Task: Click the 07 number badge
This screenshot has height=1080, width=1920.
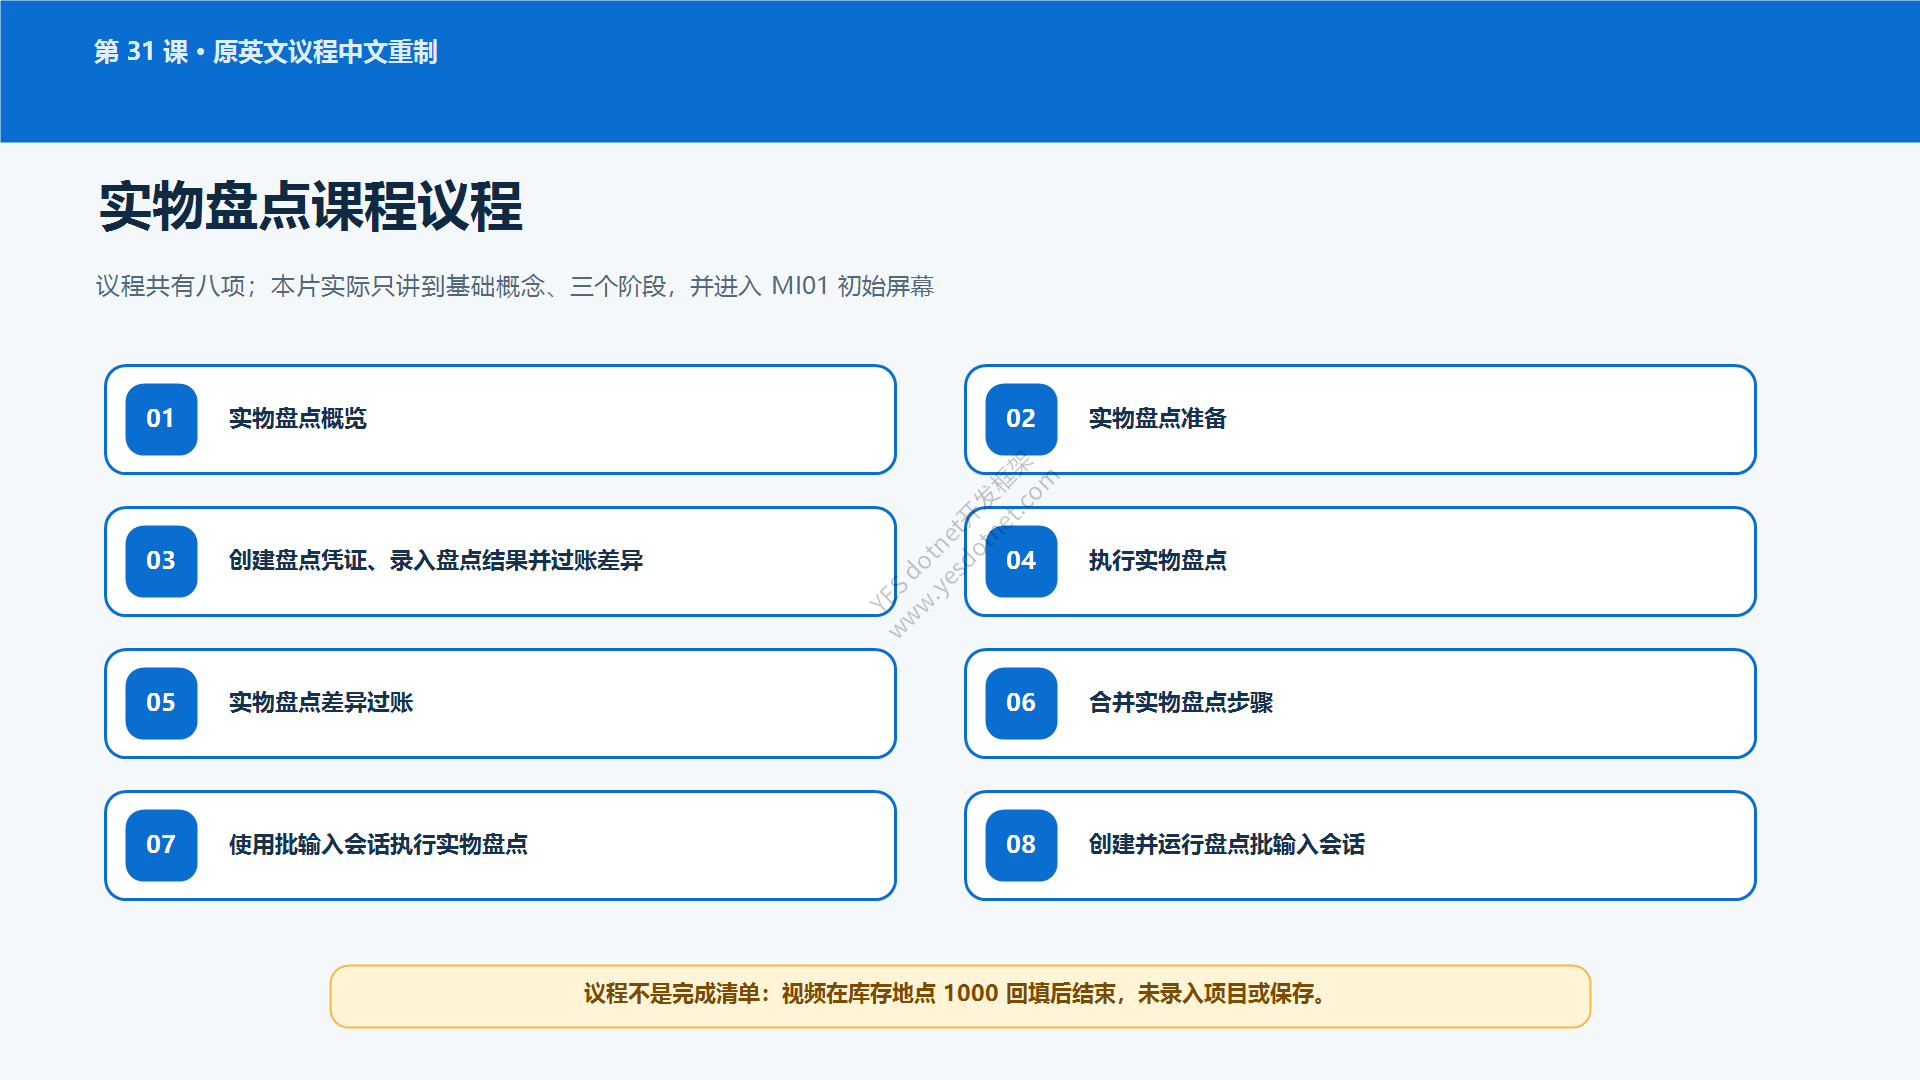Action: 161,845
